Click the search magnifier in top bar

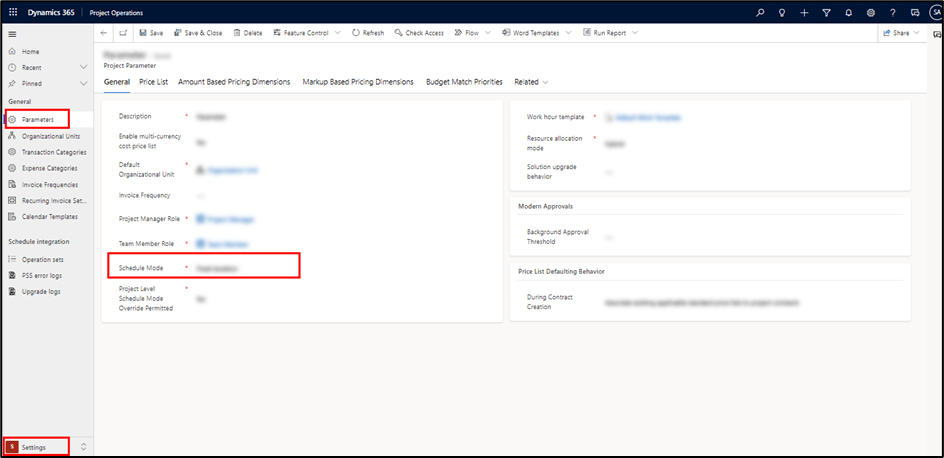(x=760, y=13)
